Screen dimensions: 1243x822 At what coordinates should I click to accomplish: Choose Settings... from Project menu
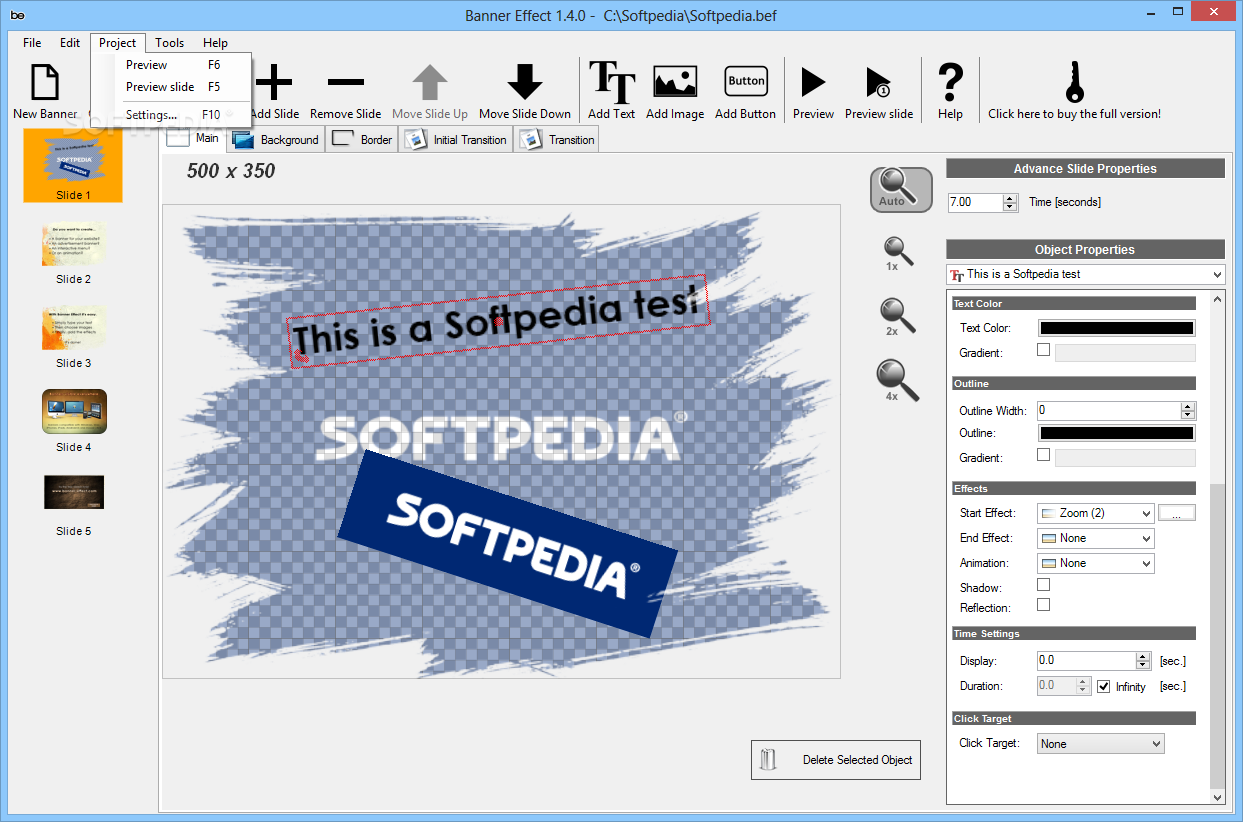tap(172, 115)
